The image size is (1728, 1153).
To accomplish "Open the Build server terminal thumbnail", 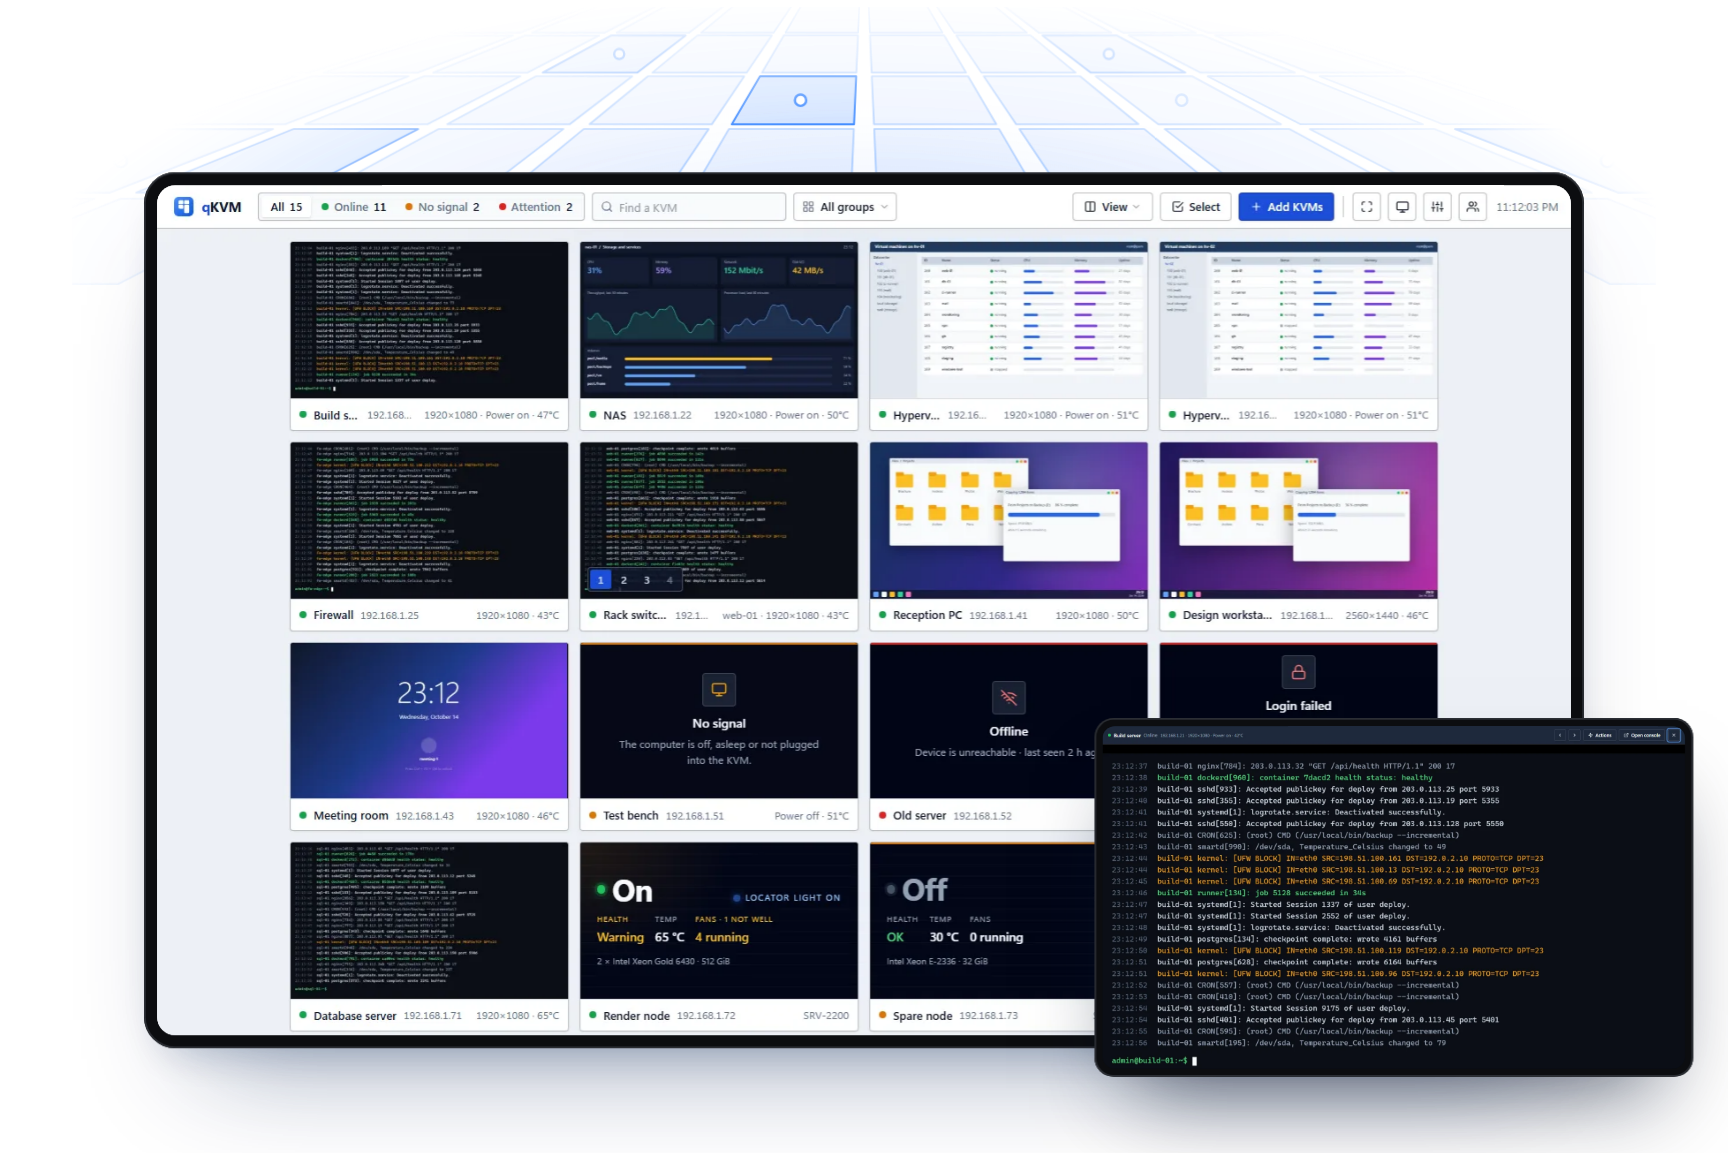I will click(x=429, y=320).
